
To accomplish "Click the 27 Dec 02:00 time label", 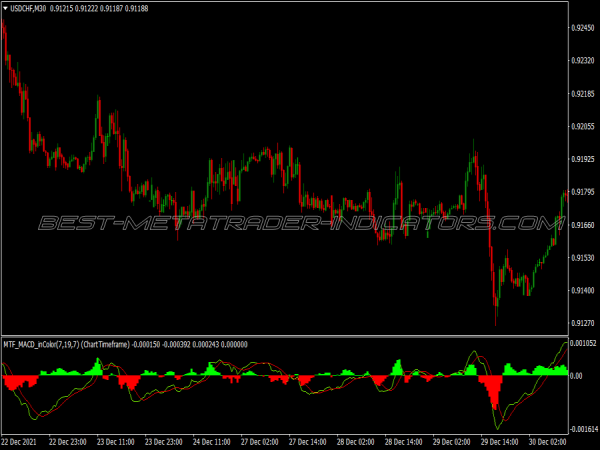I will [259, 442].
